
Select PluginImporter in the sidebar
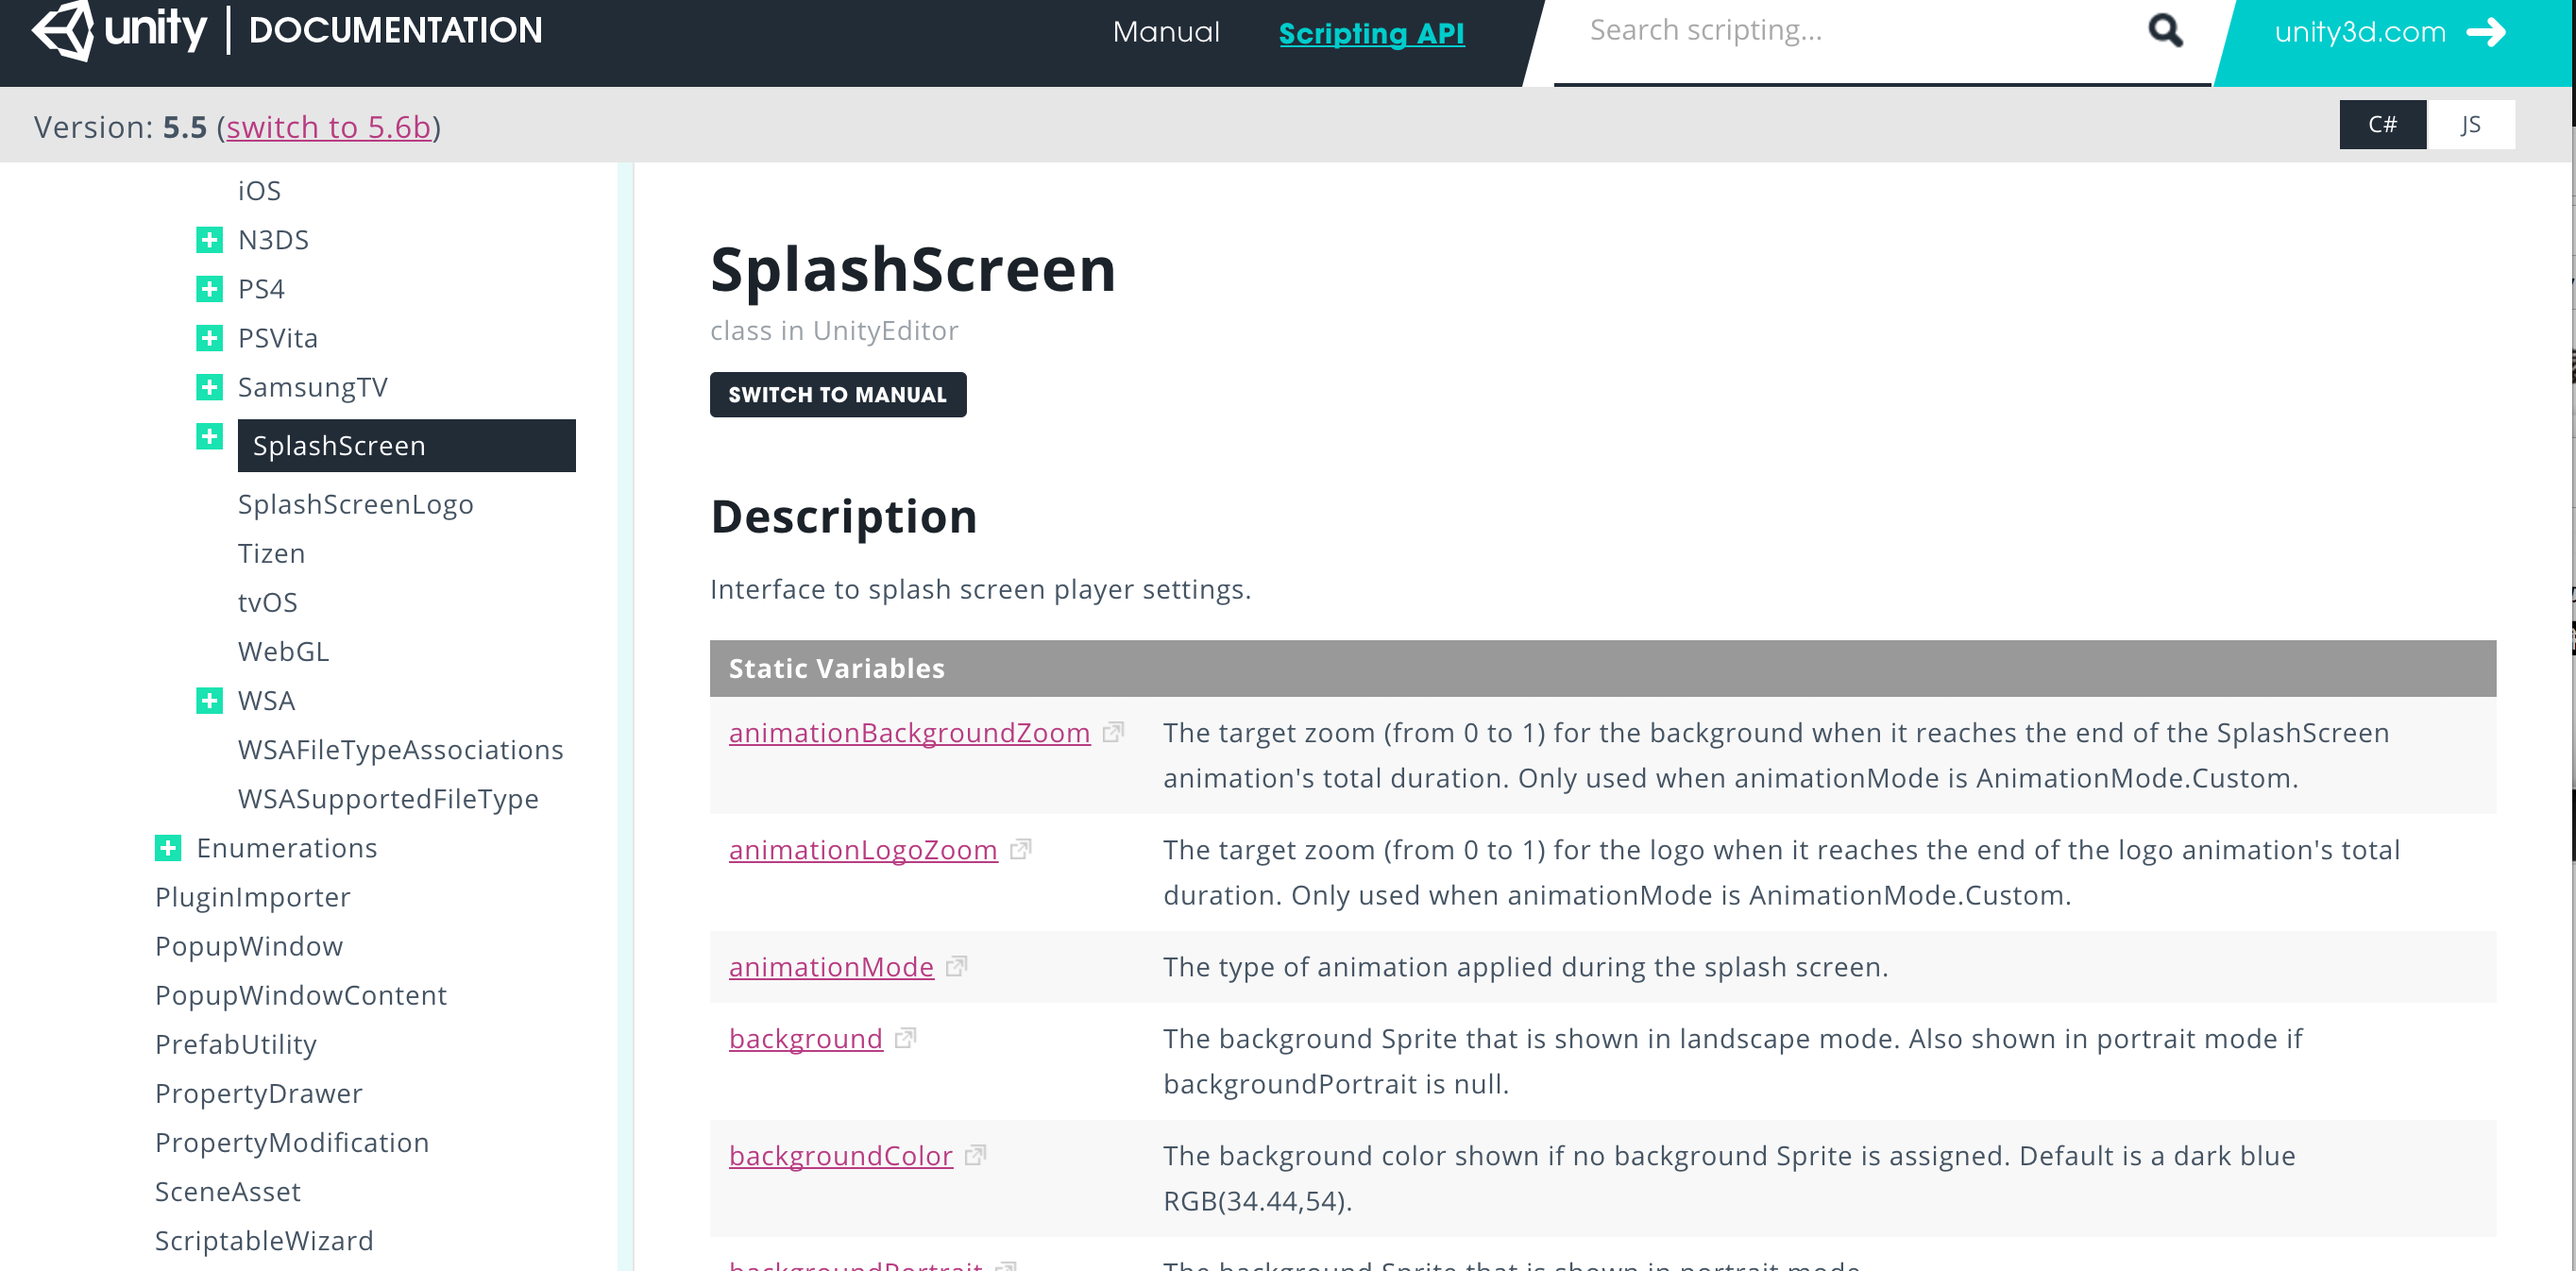click(x=252, y=897)
